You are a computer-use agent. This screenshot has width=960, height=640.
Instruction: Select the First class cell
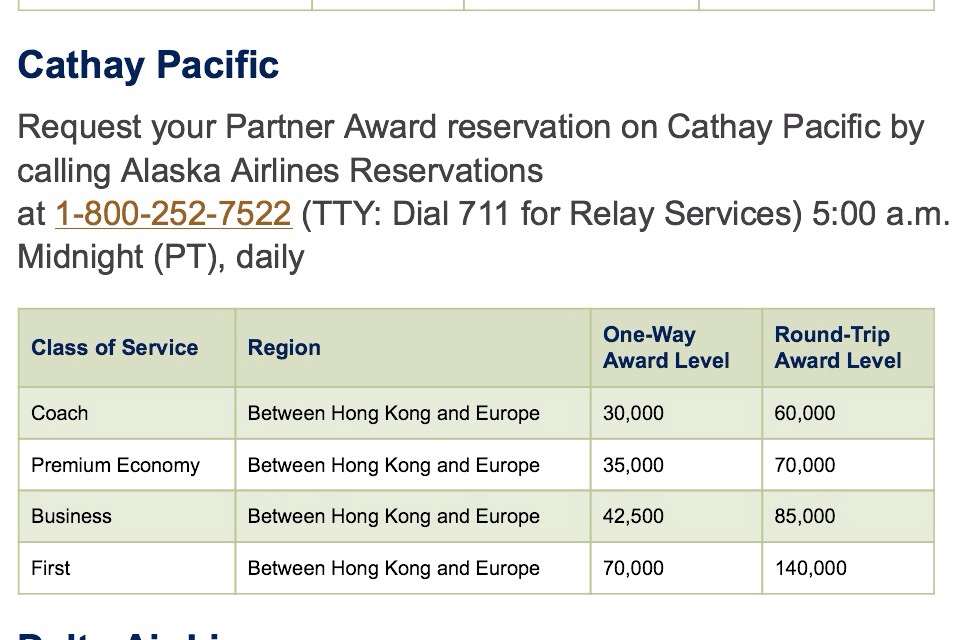click(x=51, y=568)
